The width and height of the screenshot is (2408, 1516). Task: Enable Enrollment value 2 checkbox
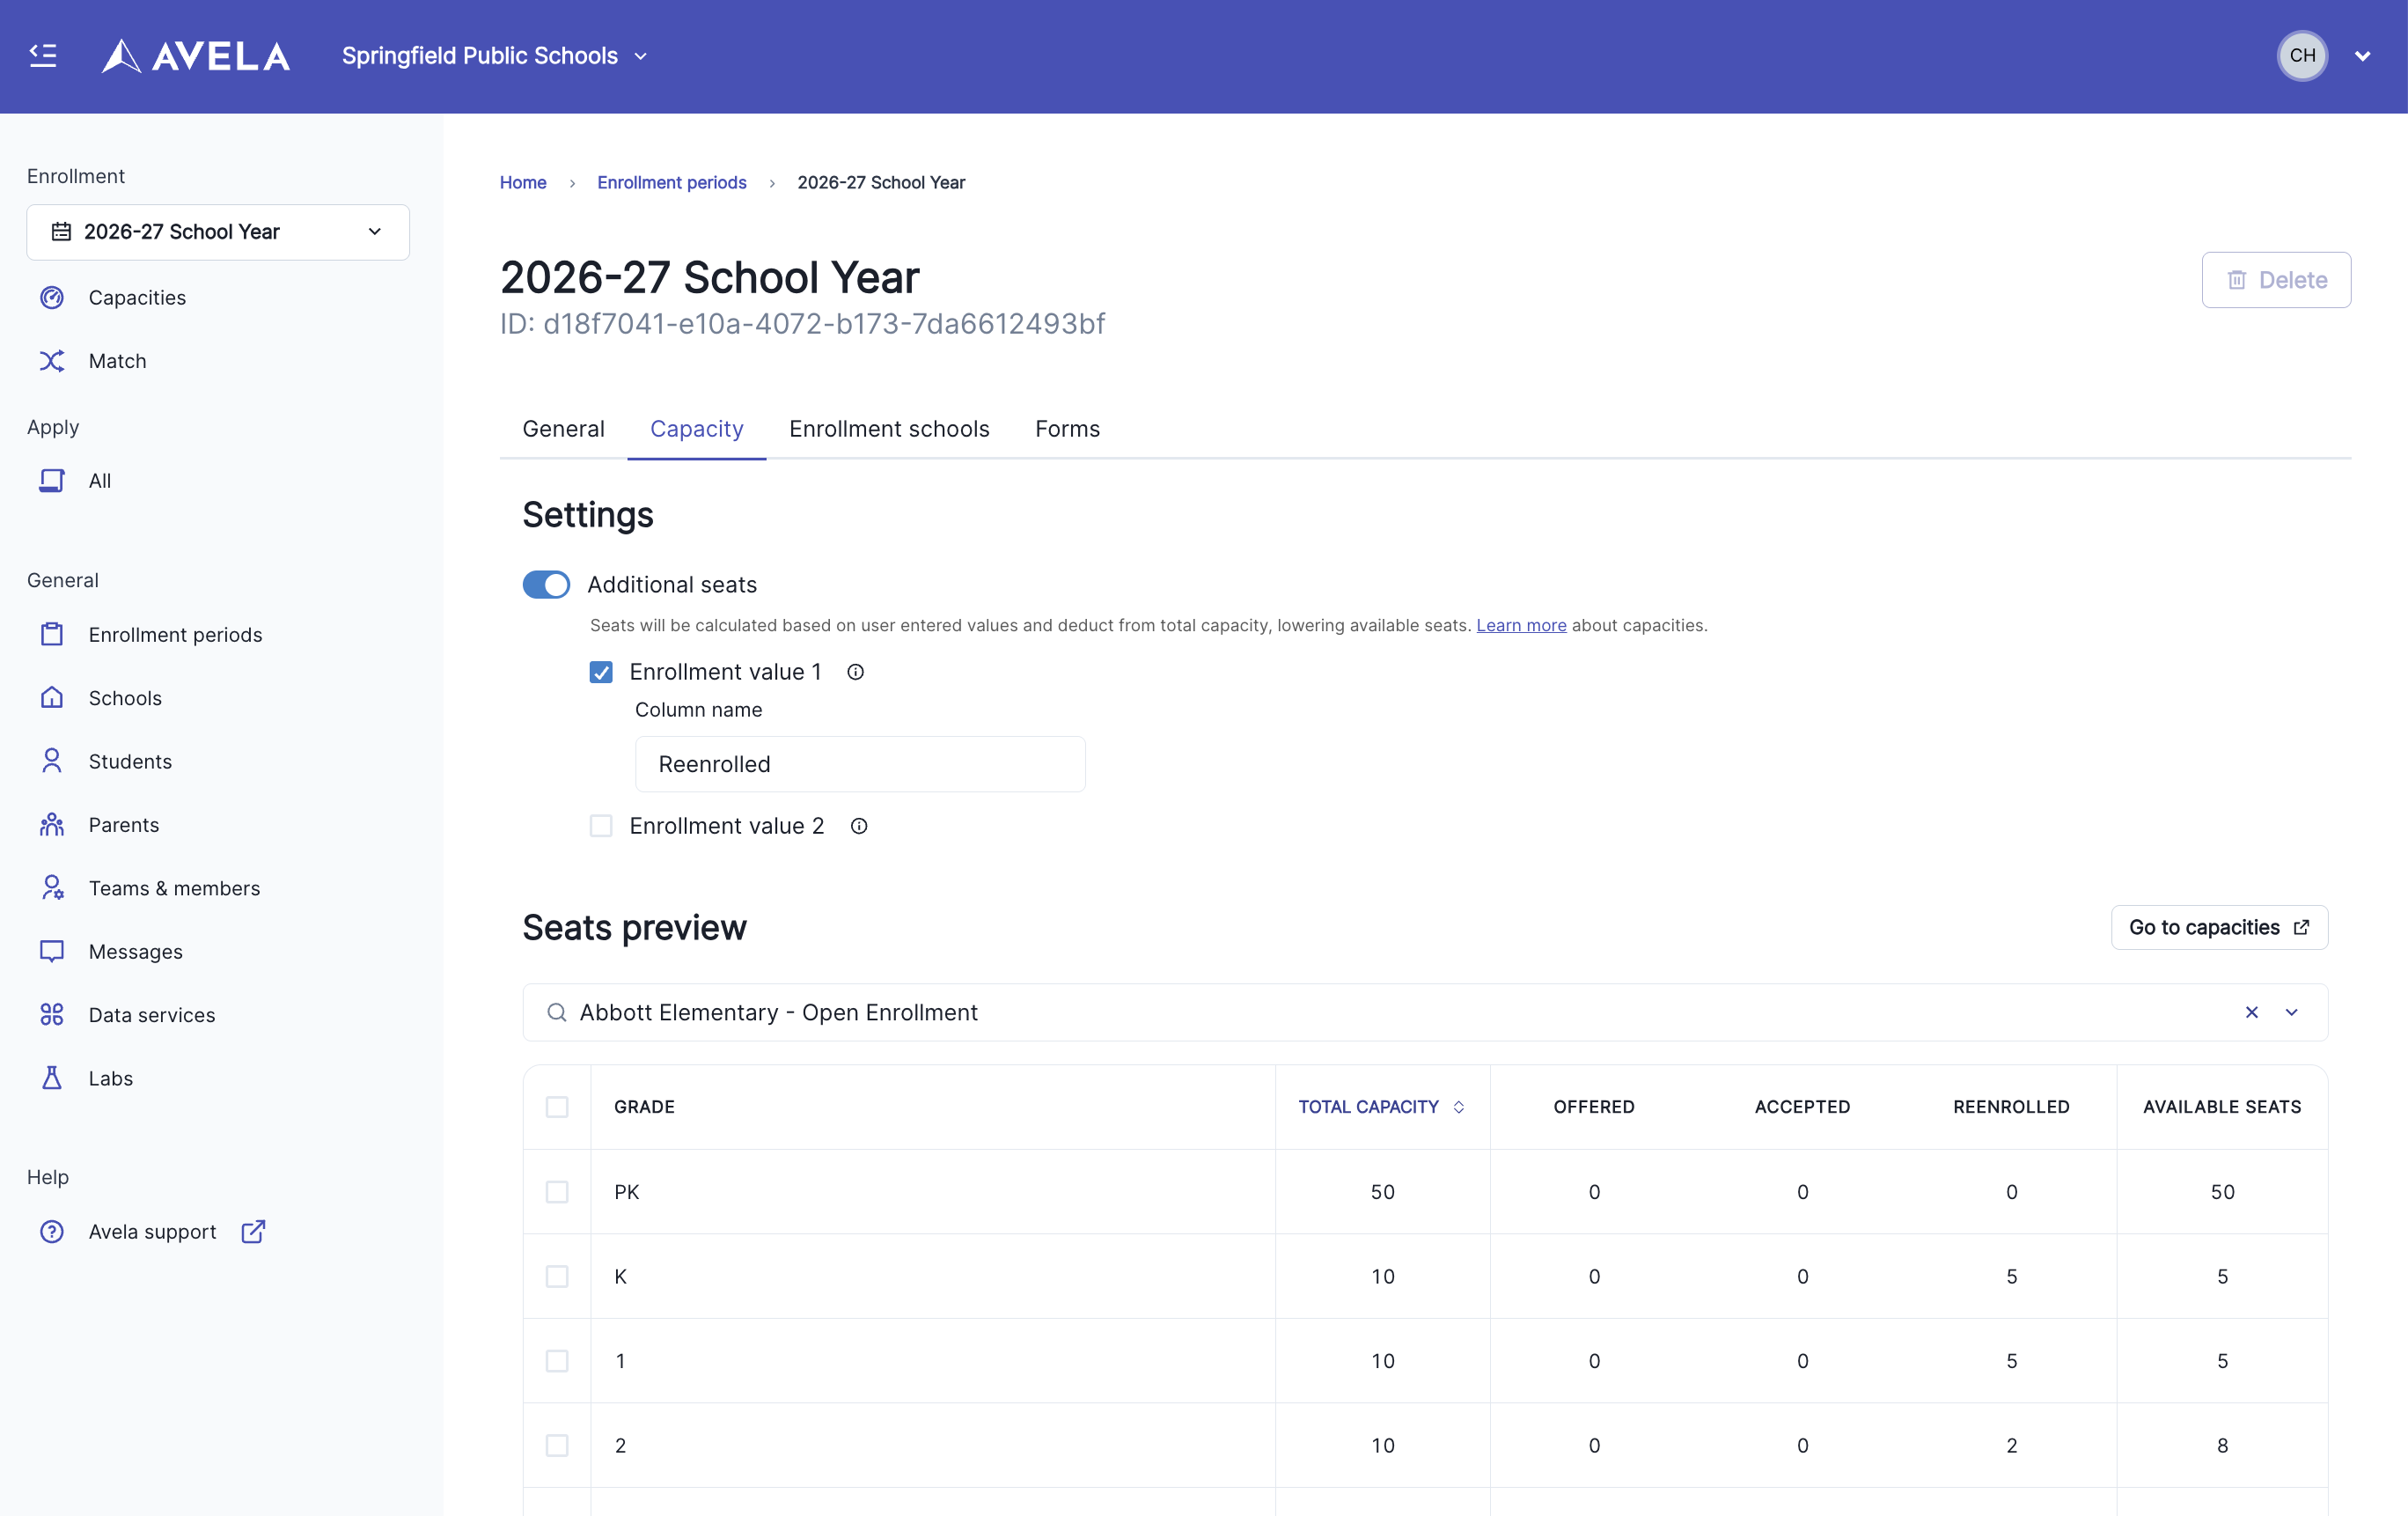(x=601, y=826)
